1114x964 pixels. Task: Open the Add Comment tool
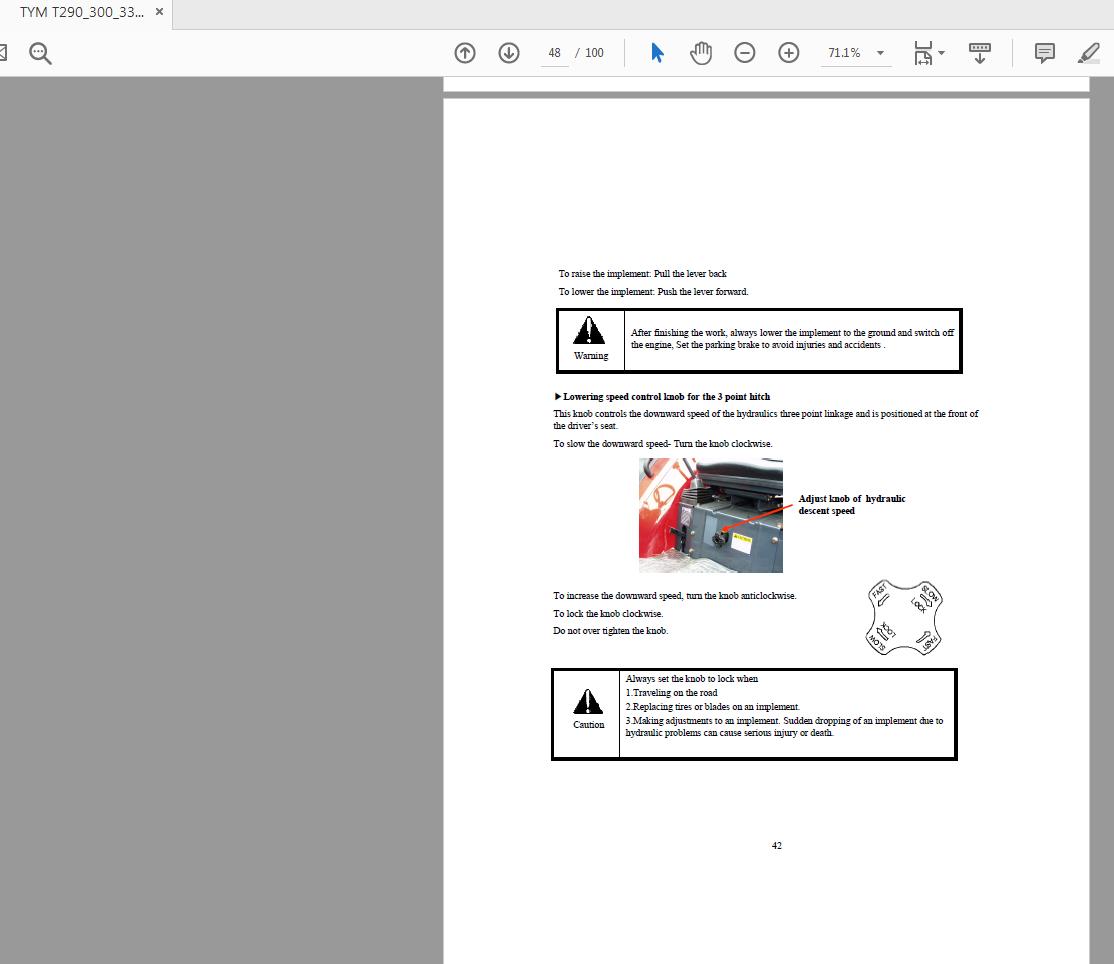click(x=1044, y=52)
